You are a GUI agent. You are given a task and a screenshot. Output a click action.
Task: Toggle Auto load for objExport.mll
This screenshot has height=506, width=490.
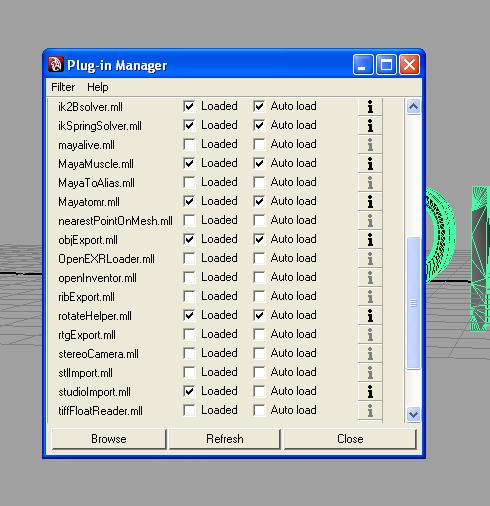pos(259,239)
